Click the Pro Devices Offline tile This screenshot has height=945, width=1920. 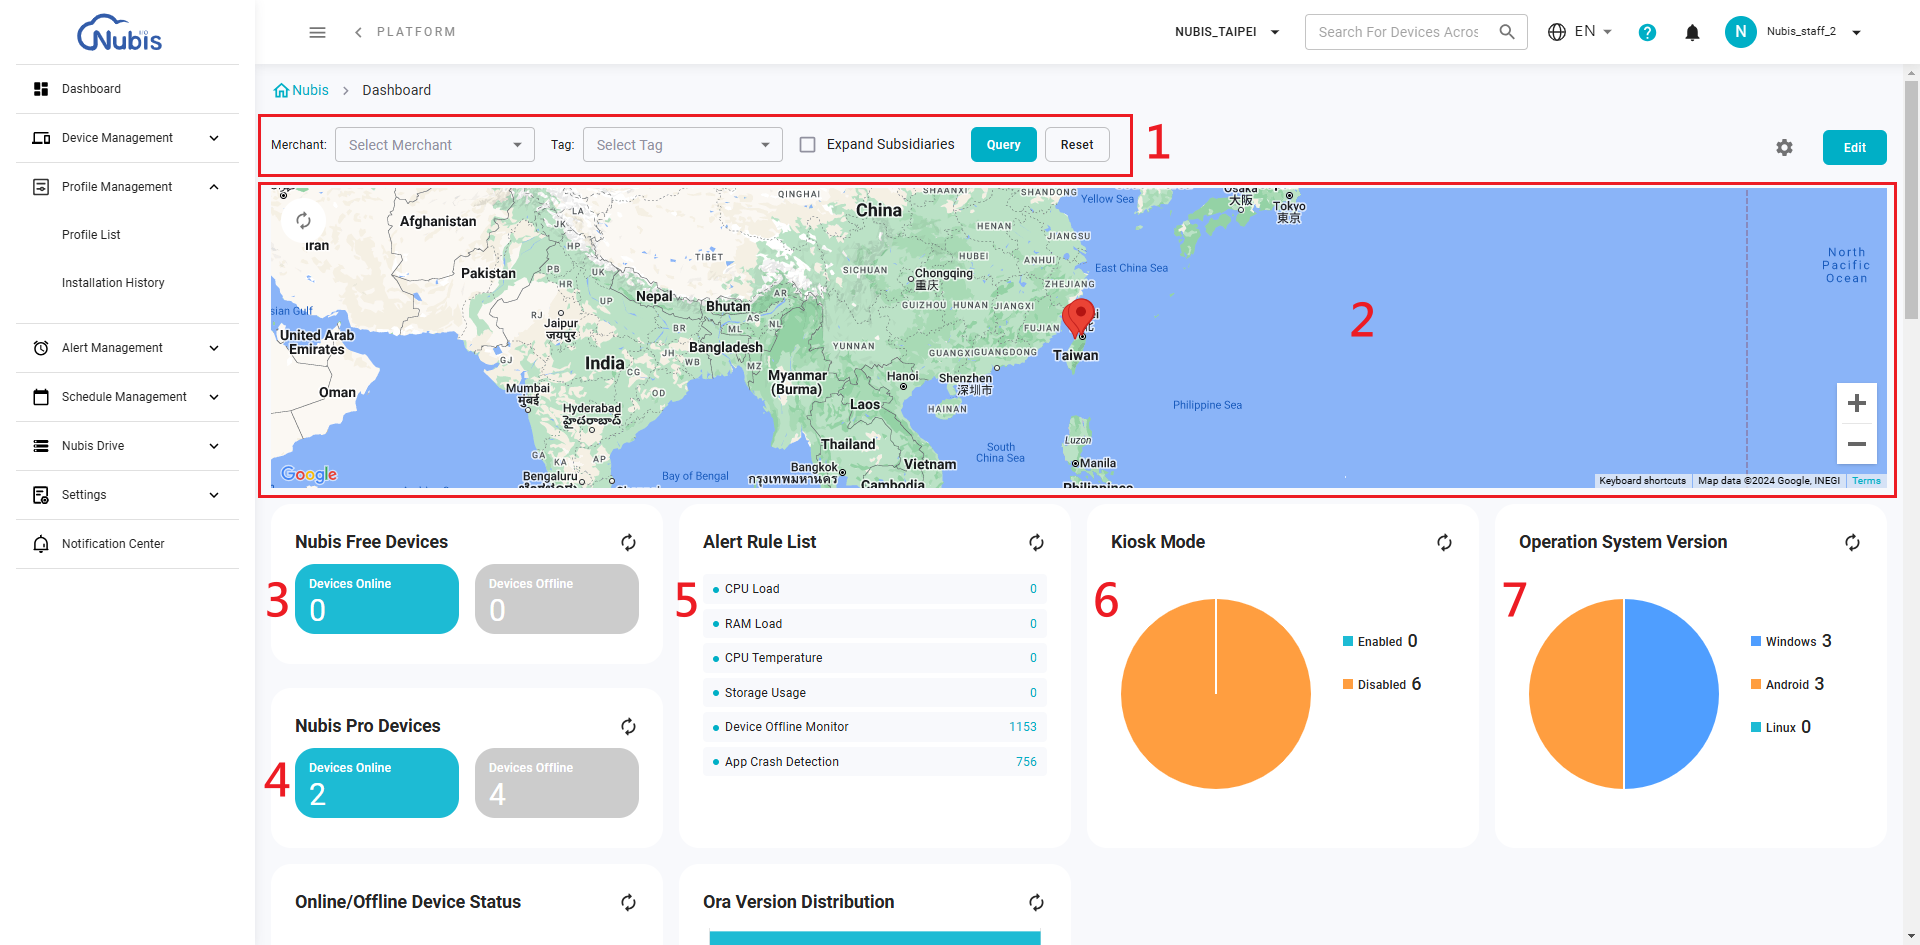click(x=557, y=783)
